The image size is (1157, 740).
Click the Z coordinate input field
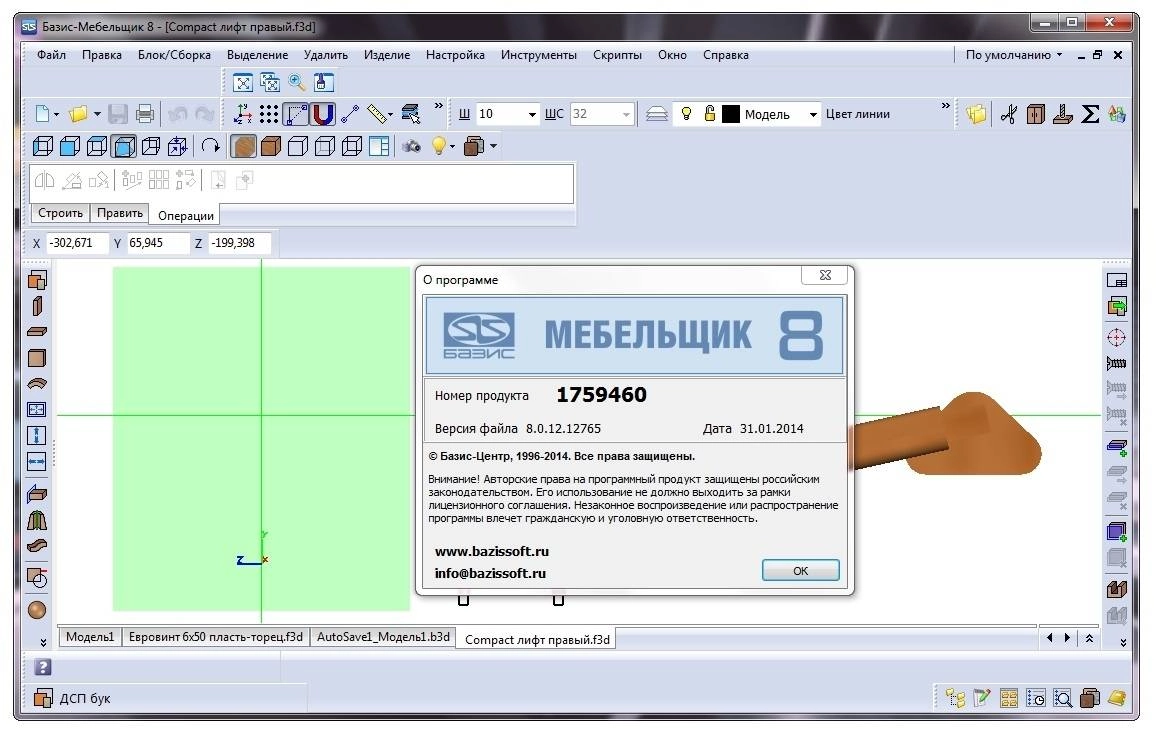click(x=240, y=243)
